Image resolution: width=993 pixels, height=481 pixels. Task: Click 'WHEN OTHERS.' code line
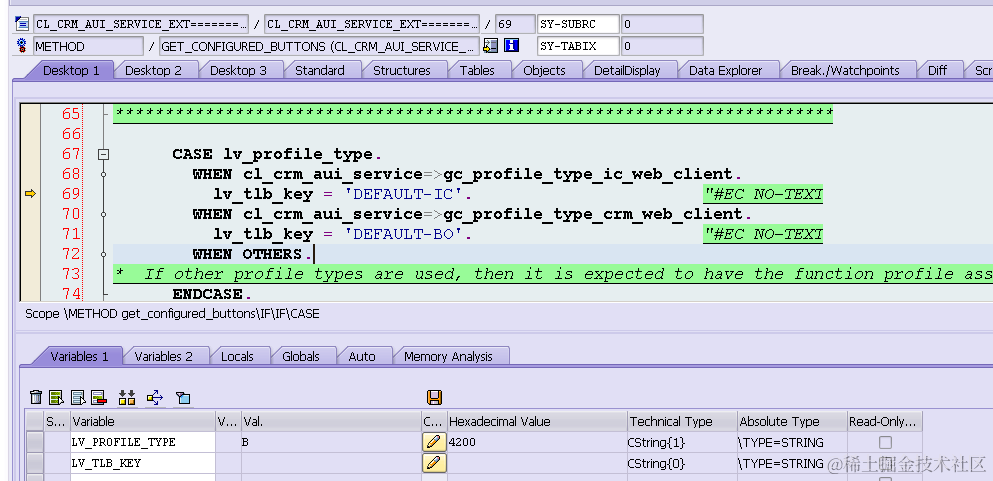[x=253, y=254]
